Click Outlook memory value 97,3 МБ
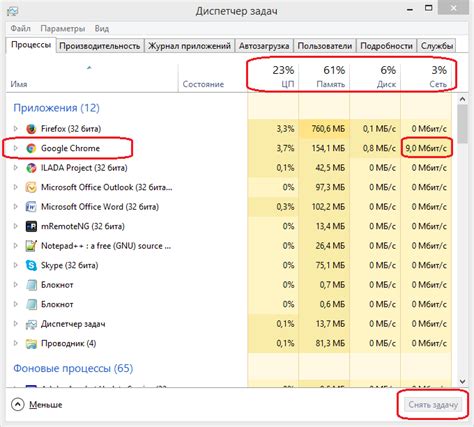474x427 pixels. 330,187
